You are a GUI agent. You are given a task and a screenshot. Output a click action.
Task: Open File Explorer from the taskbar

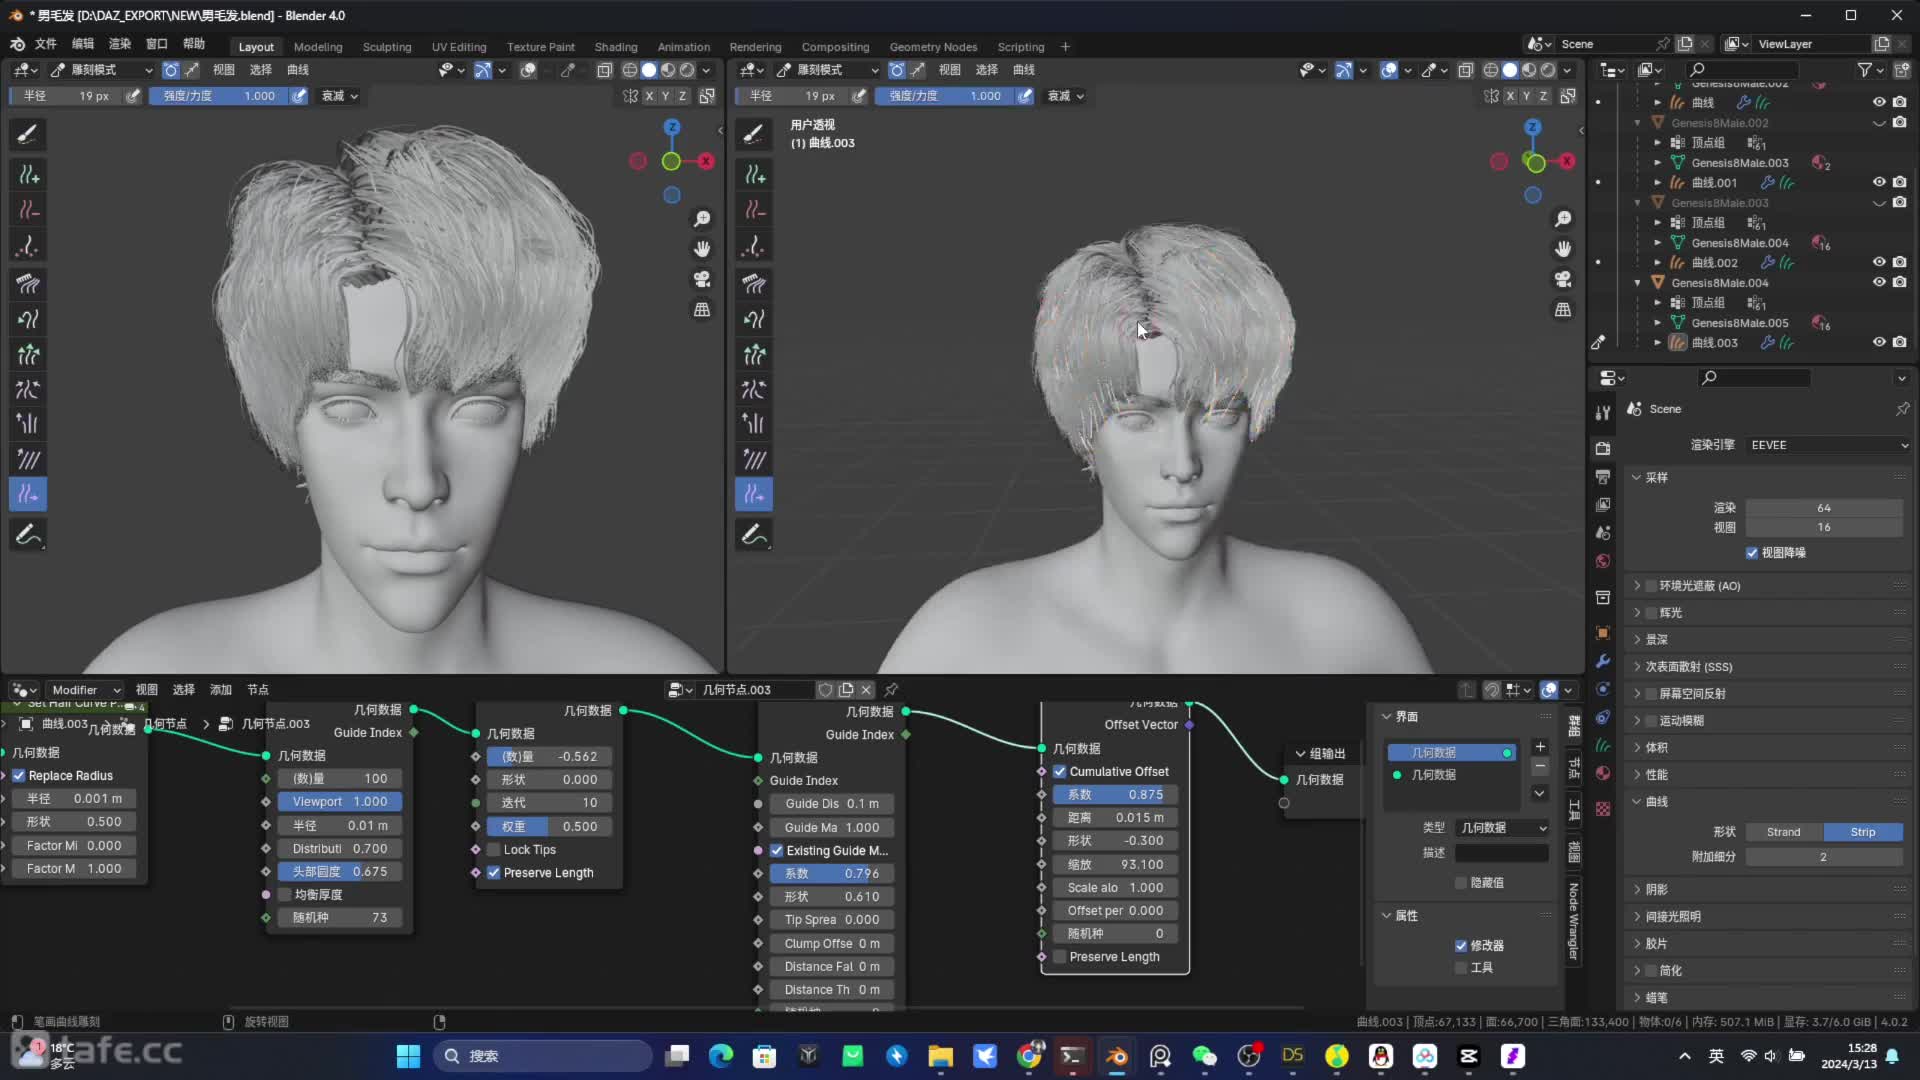(x=941, y=1056)
